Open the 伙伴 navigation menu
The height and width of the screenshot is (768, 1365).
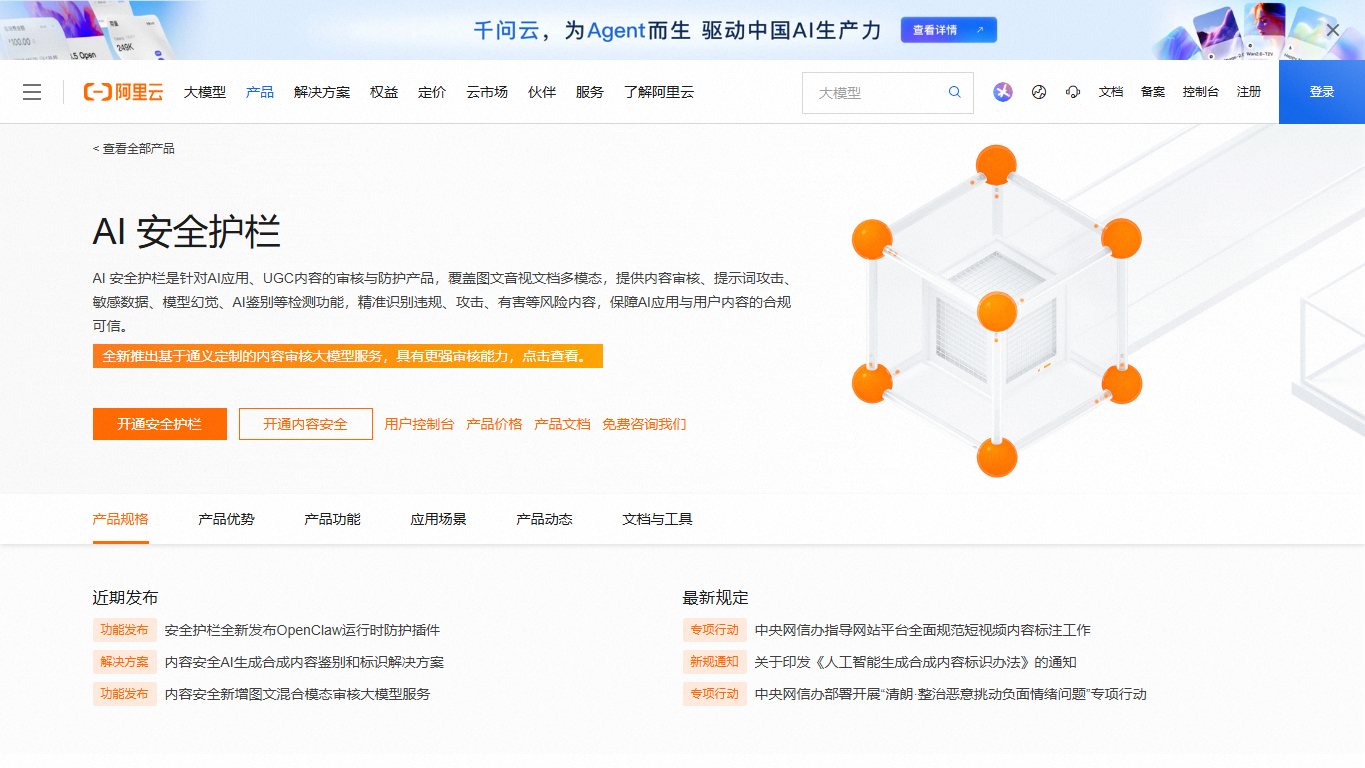(542, 92)
